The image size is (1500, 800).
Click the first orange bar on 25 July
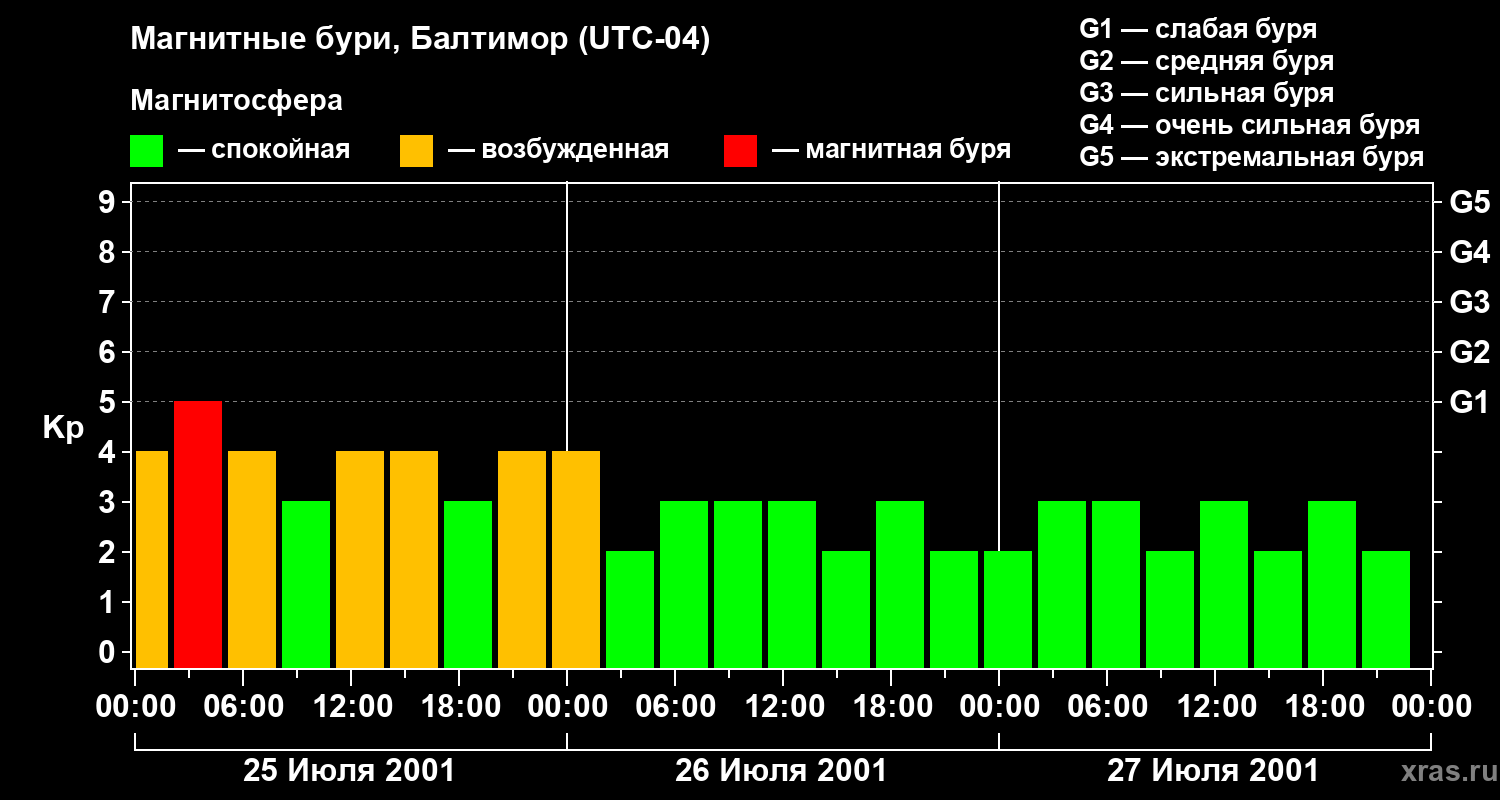click(x=151, y=559)
